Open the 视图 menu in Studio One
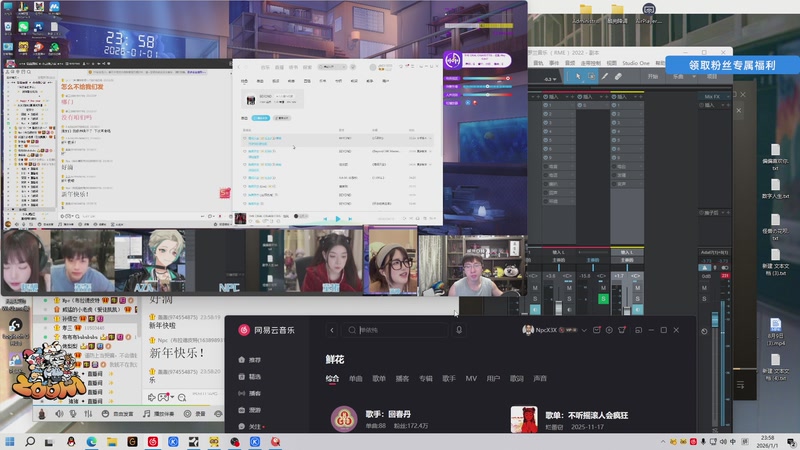This screenshot has width=800, height=450. 612,63
